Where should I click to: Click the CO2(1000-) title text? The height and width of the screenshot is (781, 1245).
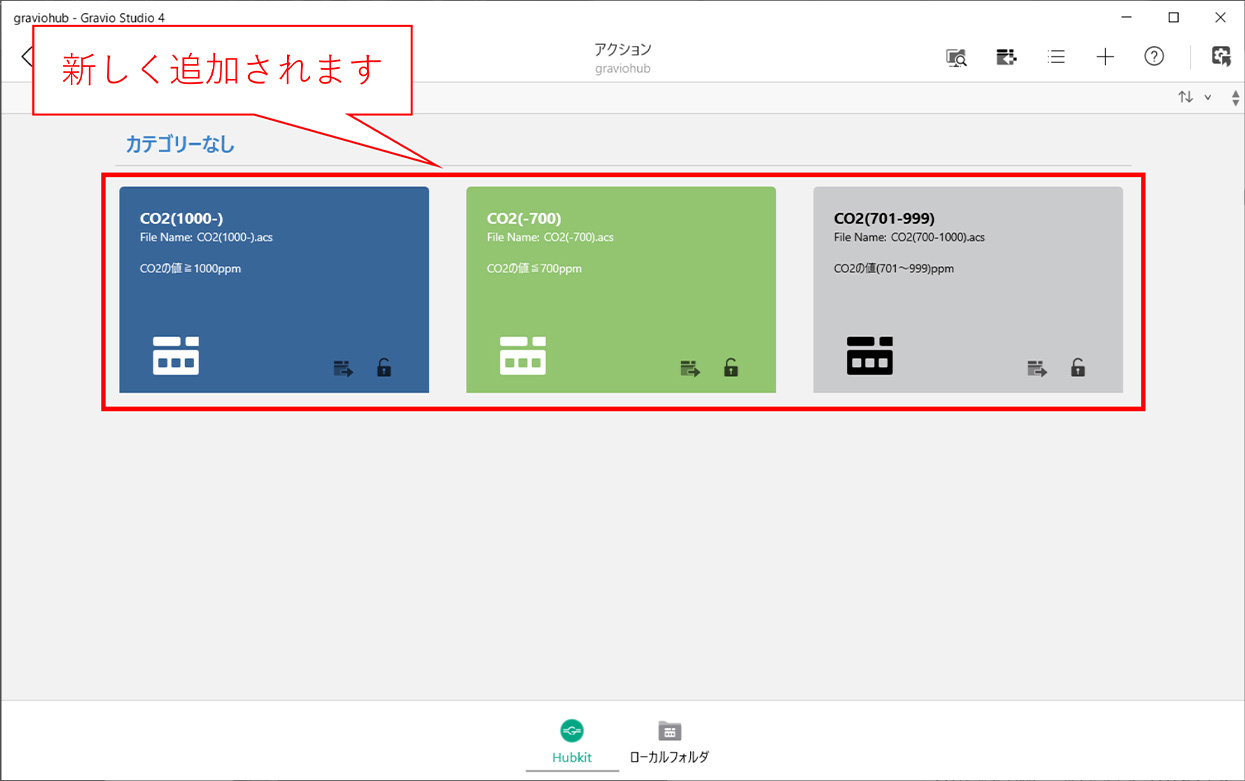(181, 218)
